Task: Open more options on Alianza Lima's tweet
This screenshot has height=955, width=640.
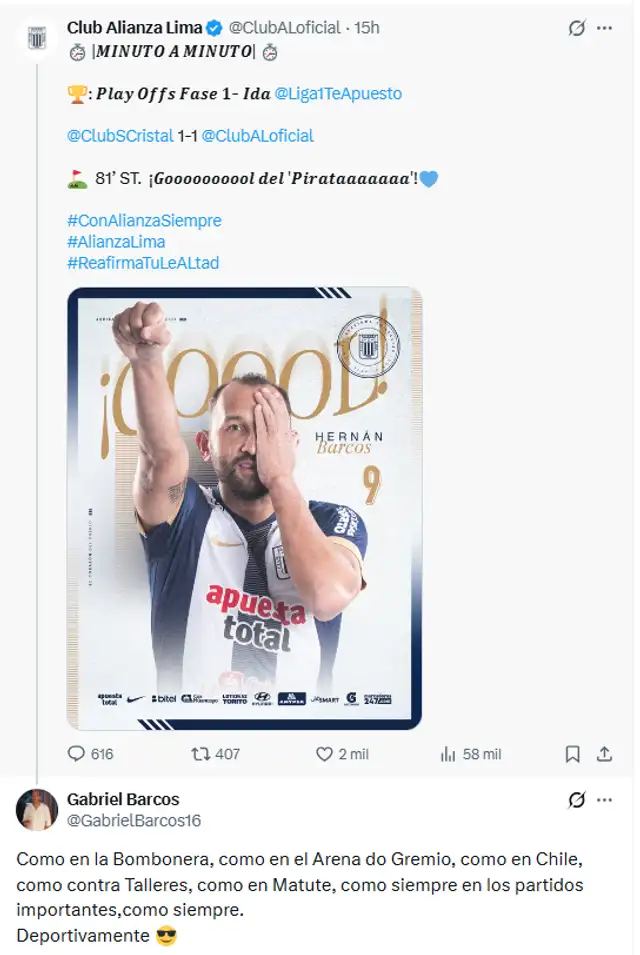Action: 605,28
